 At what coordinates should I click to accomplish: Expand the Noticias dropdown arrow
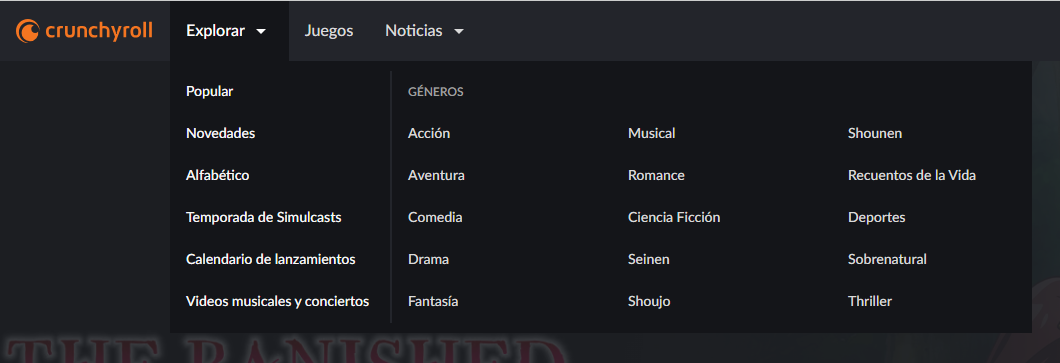(x=459, y=31)
